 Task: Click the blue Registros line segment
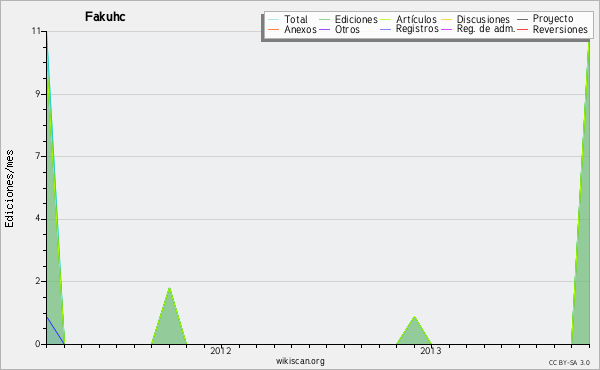55,330
